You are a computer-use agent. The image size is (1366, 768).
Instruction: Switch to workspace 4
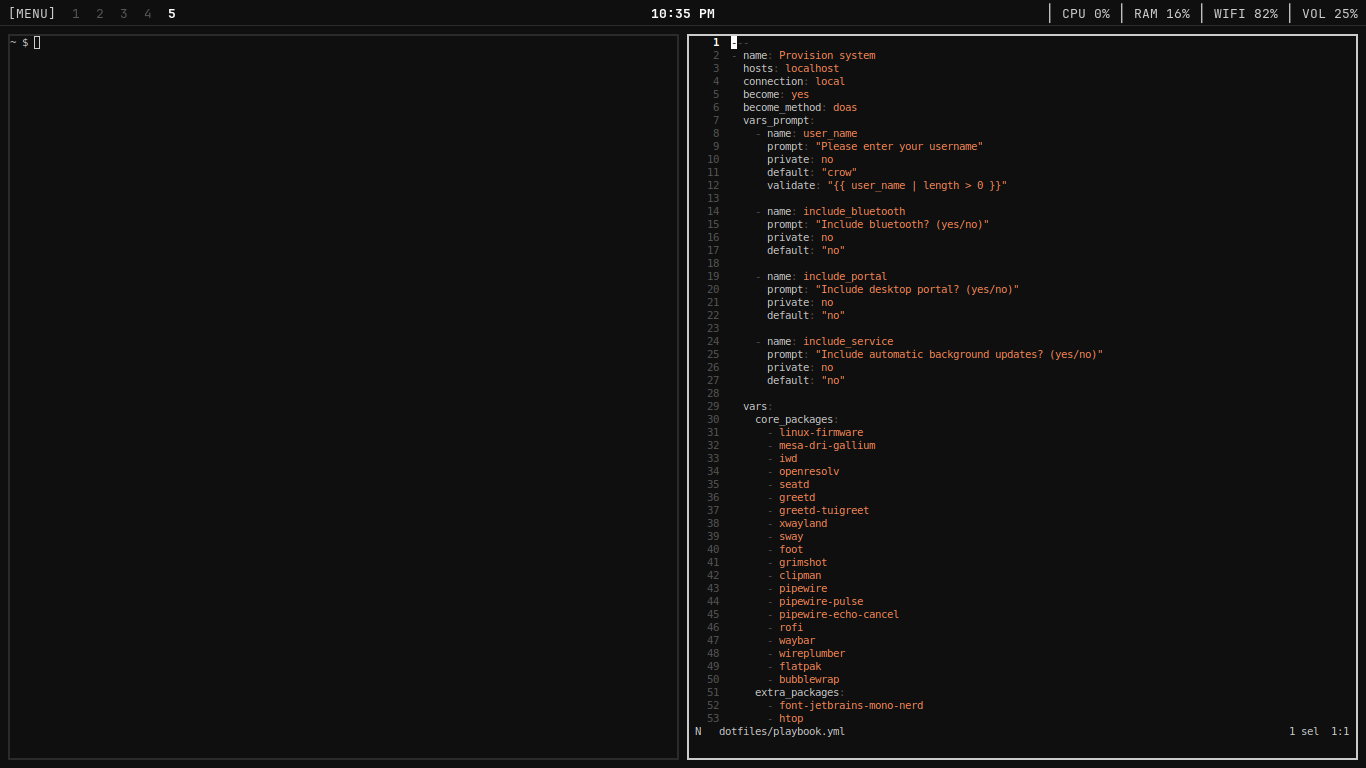point(148,14)
